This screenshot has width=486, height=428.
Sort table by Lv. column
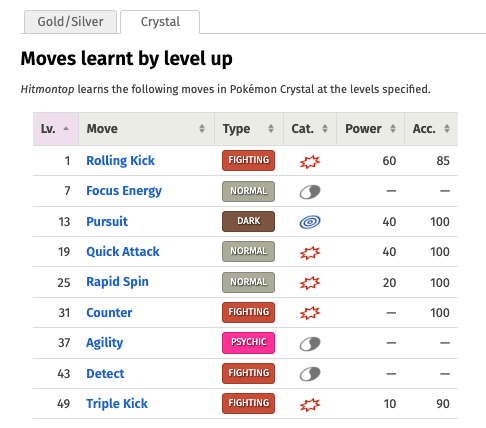pyautogui.click(x=56, y=129)
